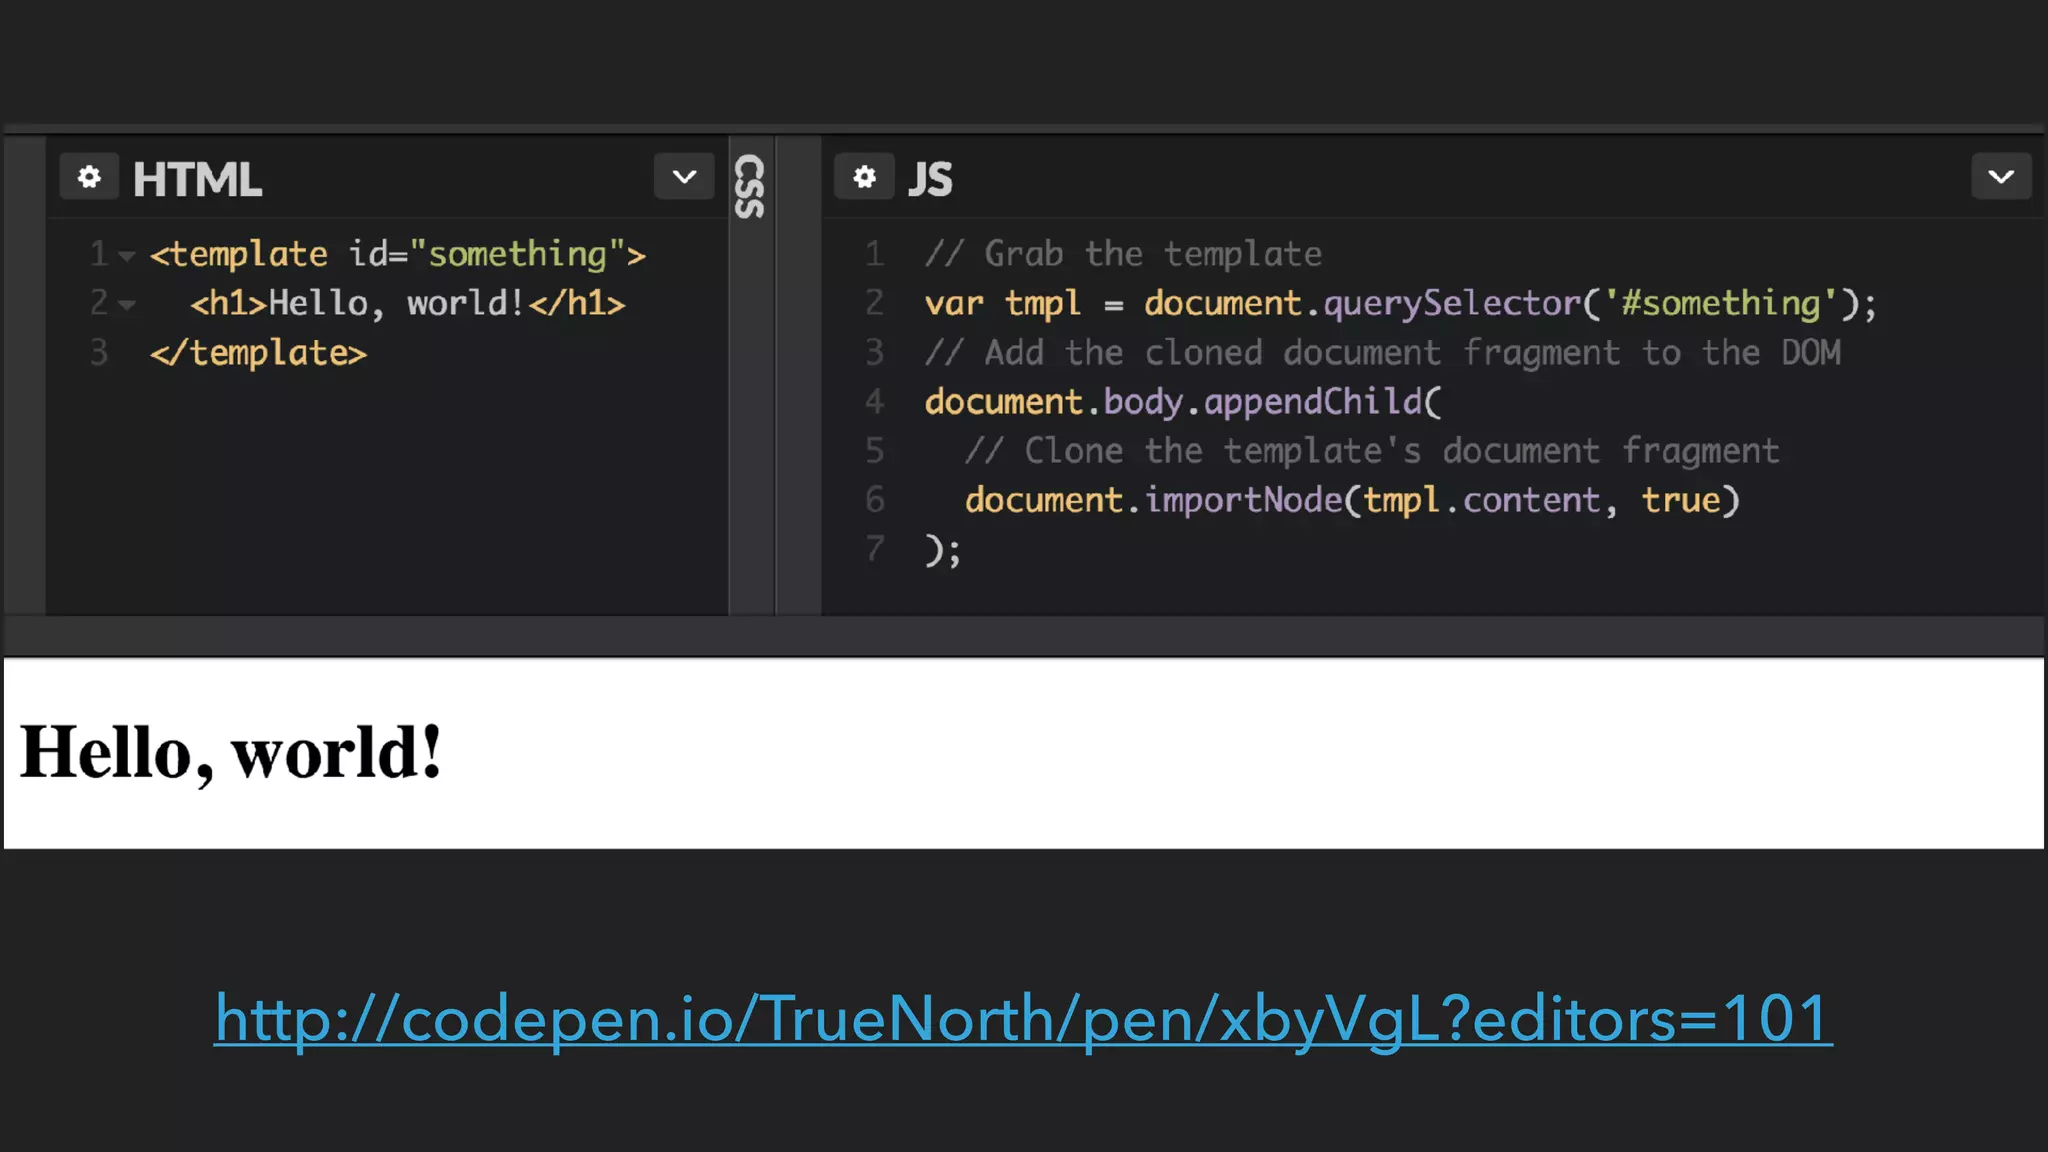Expand the JS panel dropdown chevron

(2001, 177)
